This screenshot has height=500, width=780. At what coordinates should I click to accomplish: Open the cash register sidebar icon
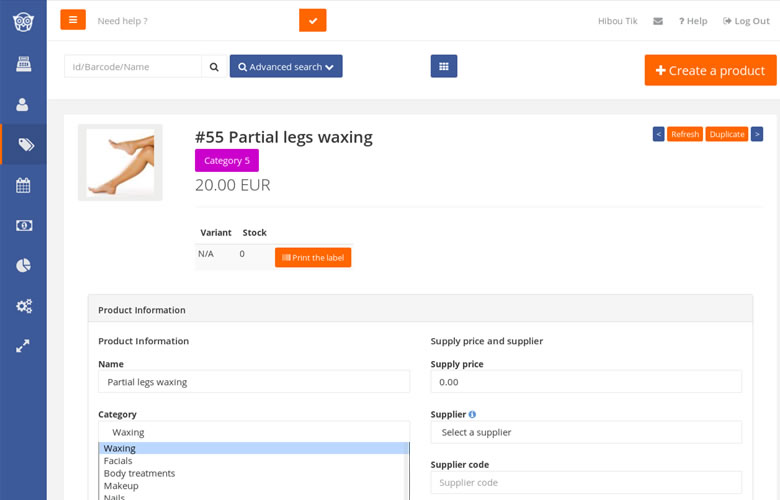pos(23,64)
